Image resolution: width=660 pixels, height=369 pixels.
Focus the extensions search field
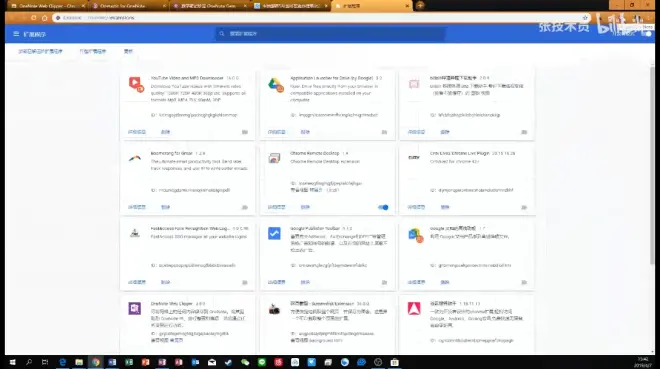pos(330,34)
